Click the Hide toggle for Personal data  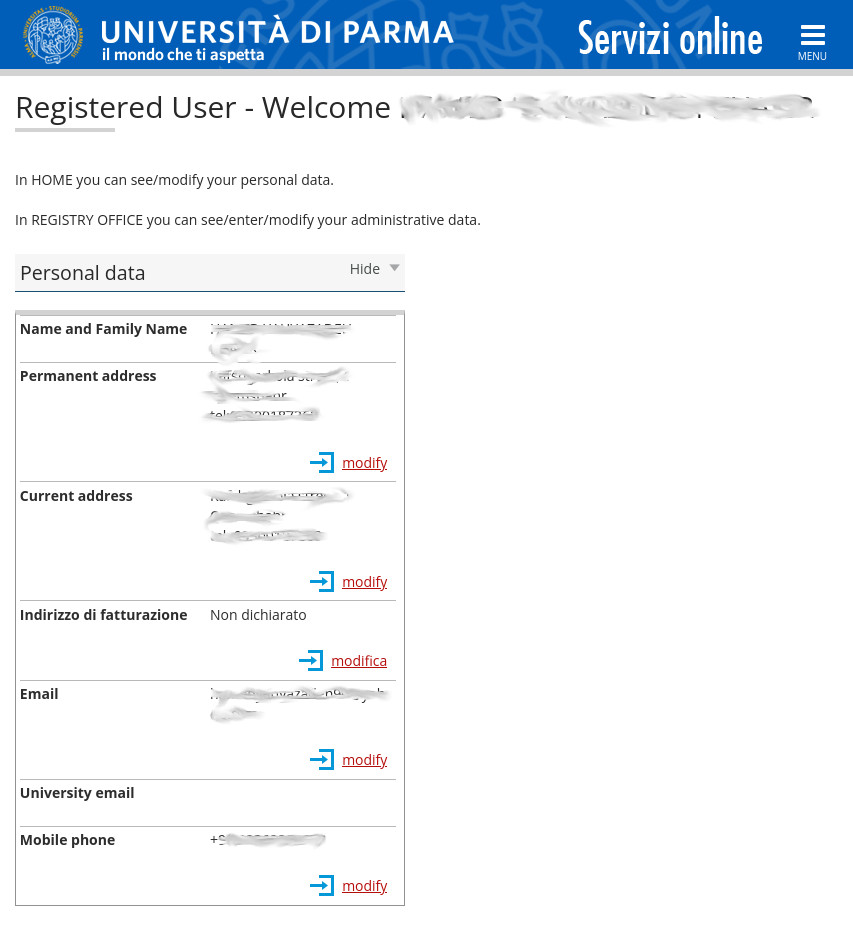coord(365,269)
